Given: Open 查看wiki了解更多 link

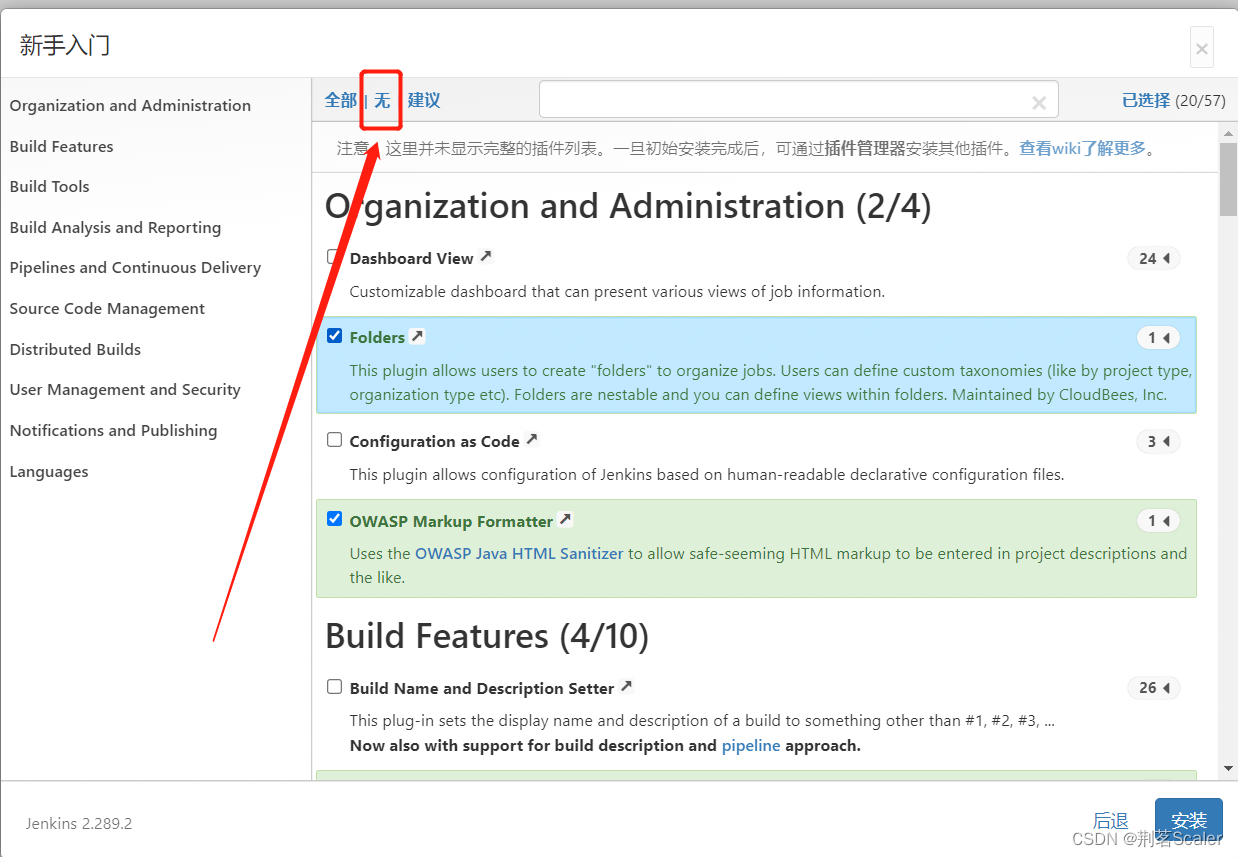Looking at the screenshot, I should coord(1082,148).
